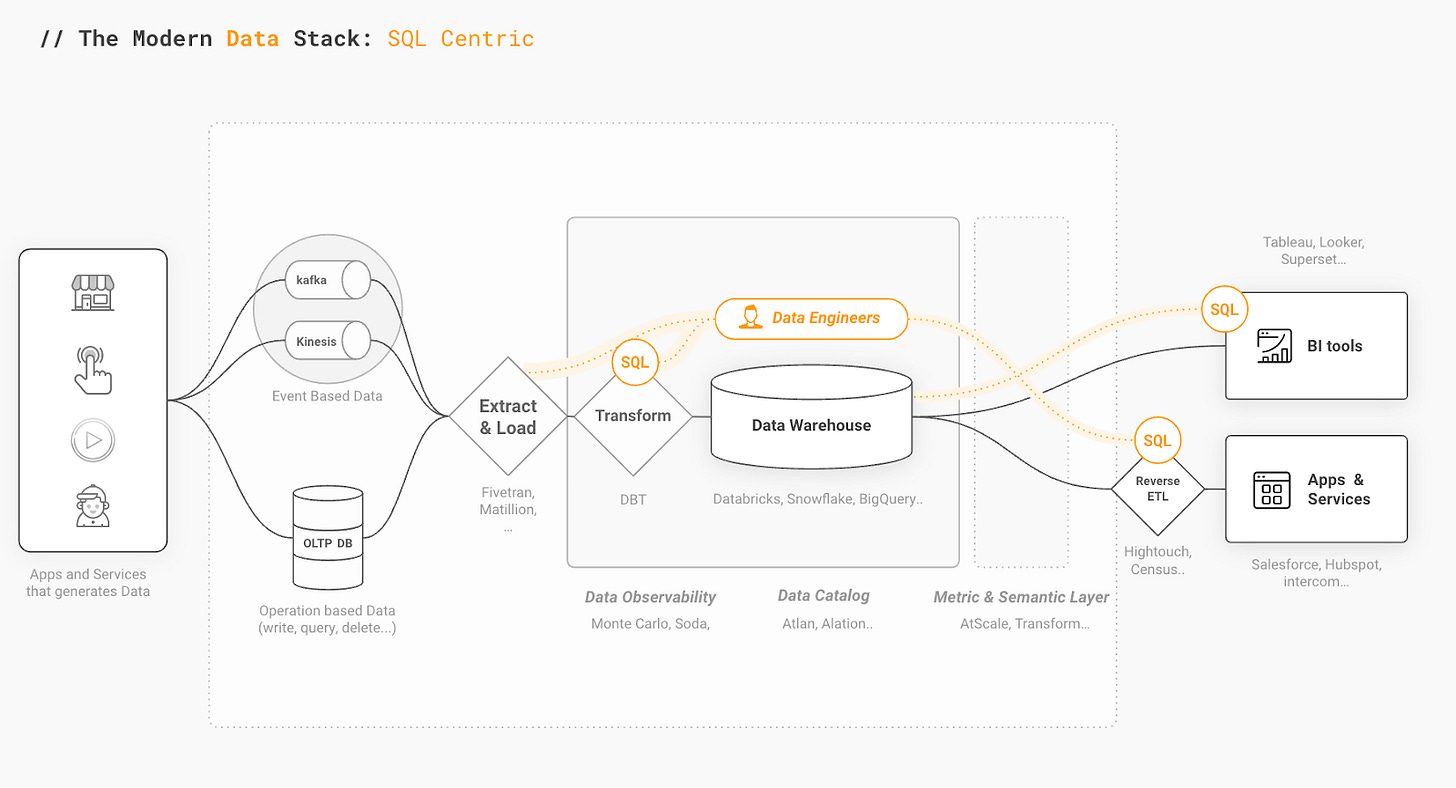Screen dimensions: 1456x788
Task: Click the Data Engineers pill label
Action: (811, 319)
